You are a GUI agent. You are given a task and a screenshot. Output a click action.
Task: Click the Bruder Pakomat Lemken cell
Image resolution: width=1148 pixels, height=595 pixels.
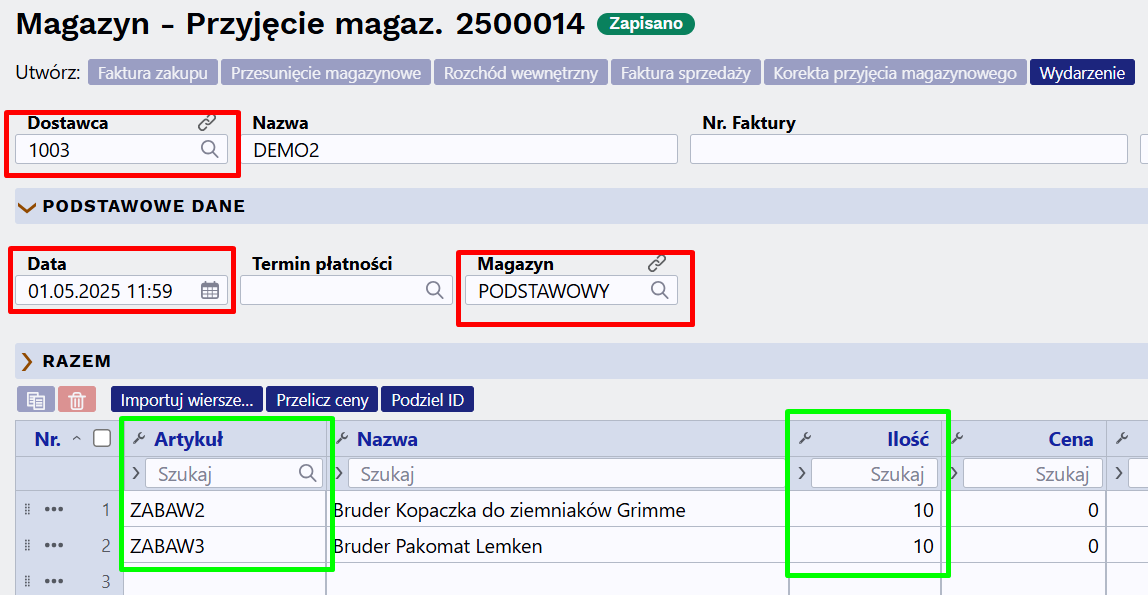tap(557, 545)
